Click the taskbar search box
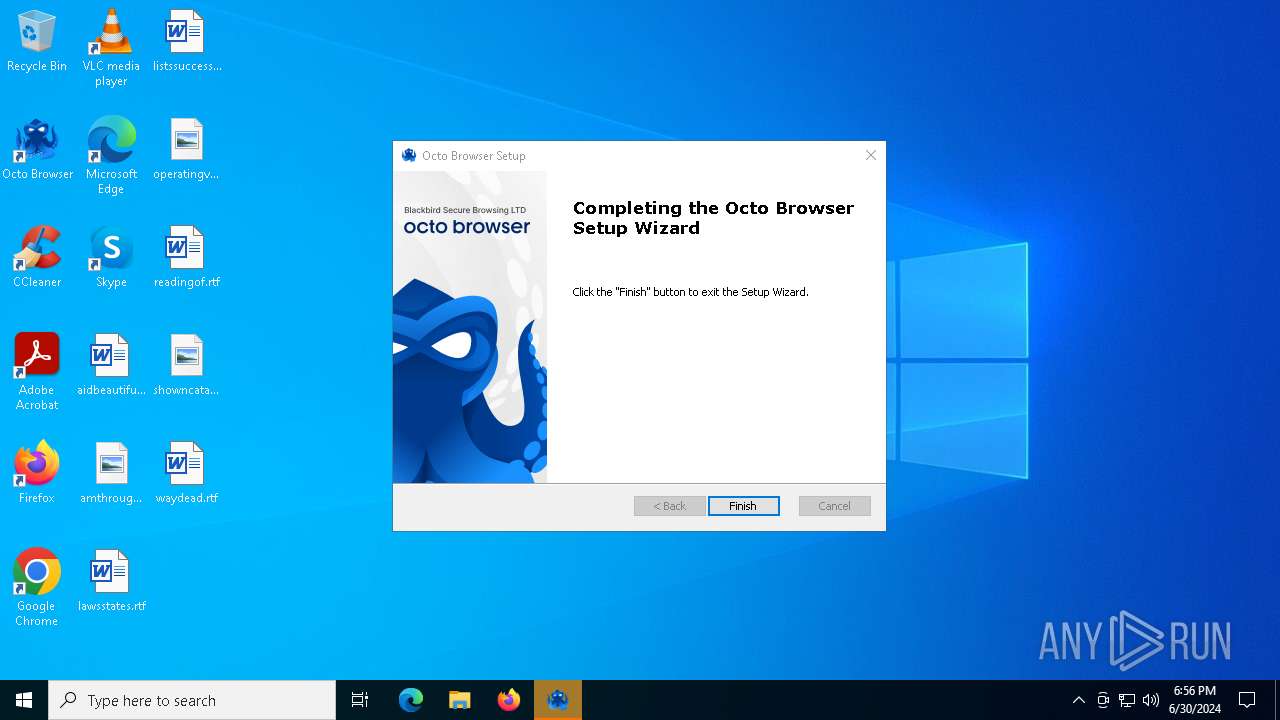The image size is (1280, 720). pyautogui.click(x=192, y=700)
